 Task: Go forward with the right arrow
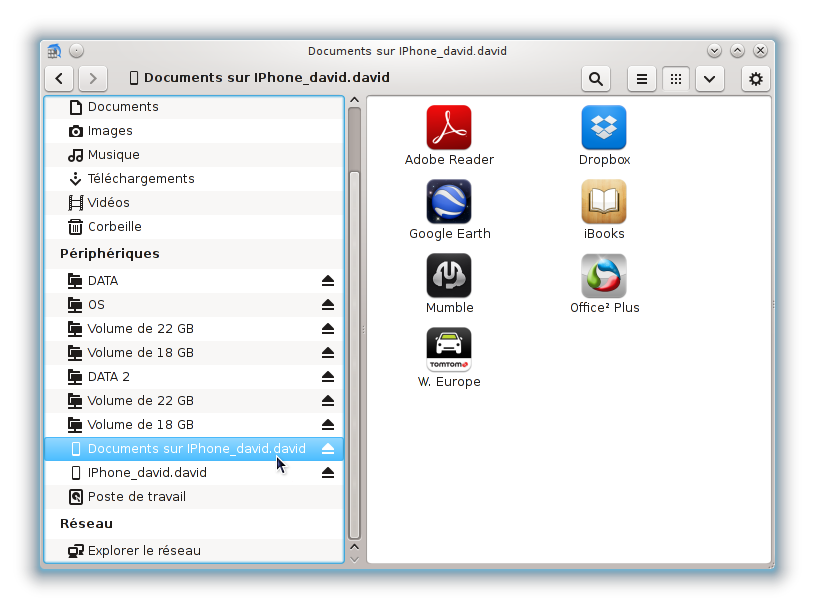pos(93,78)
